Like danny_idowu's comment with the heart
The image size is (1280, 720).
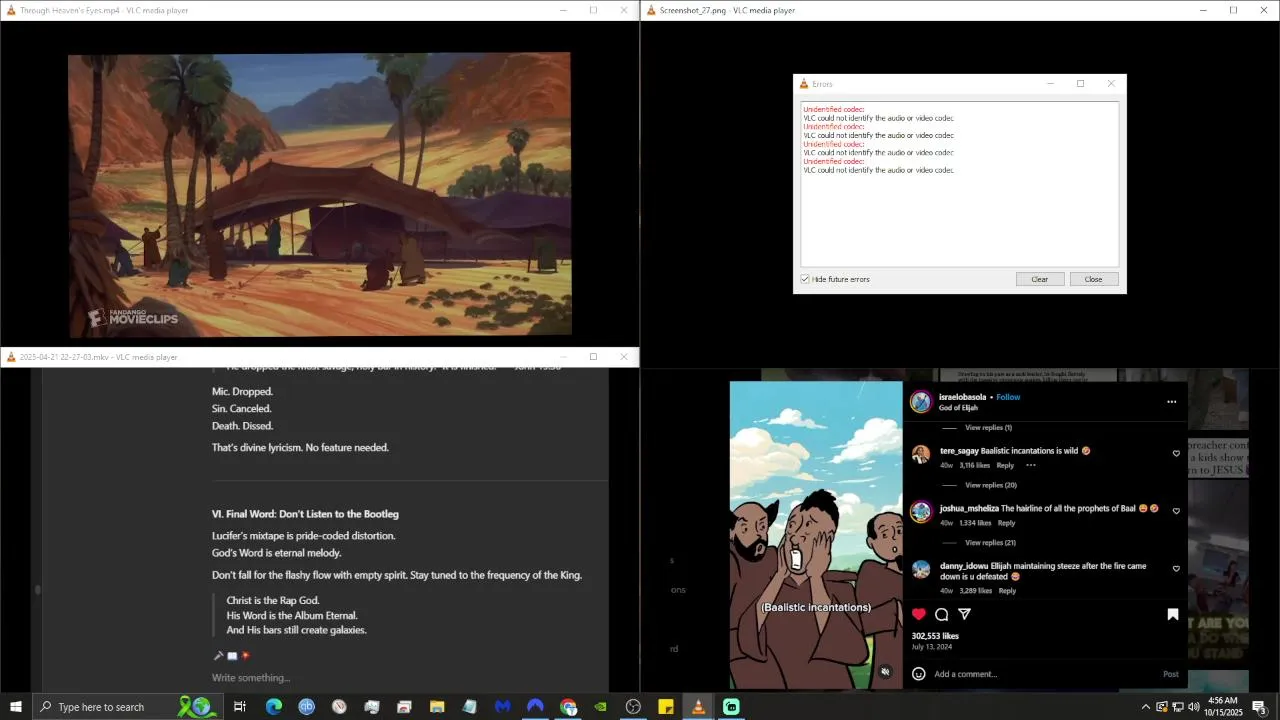click(x=1176, y=569)
